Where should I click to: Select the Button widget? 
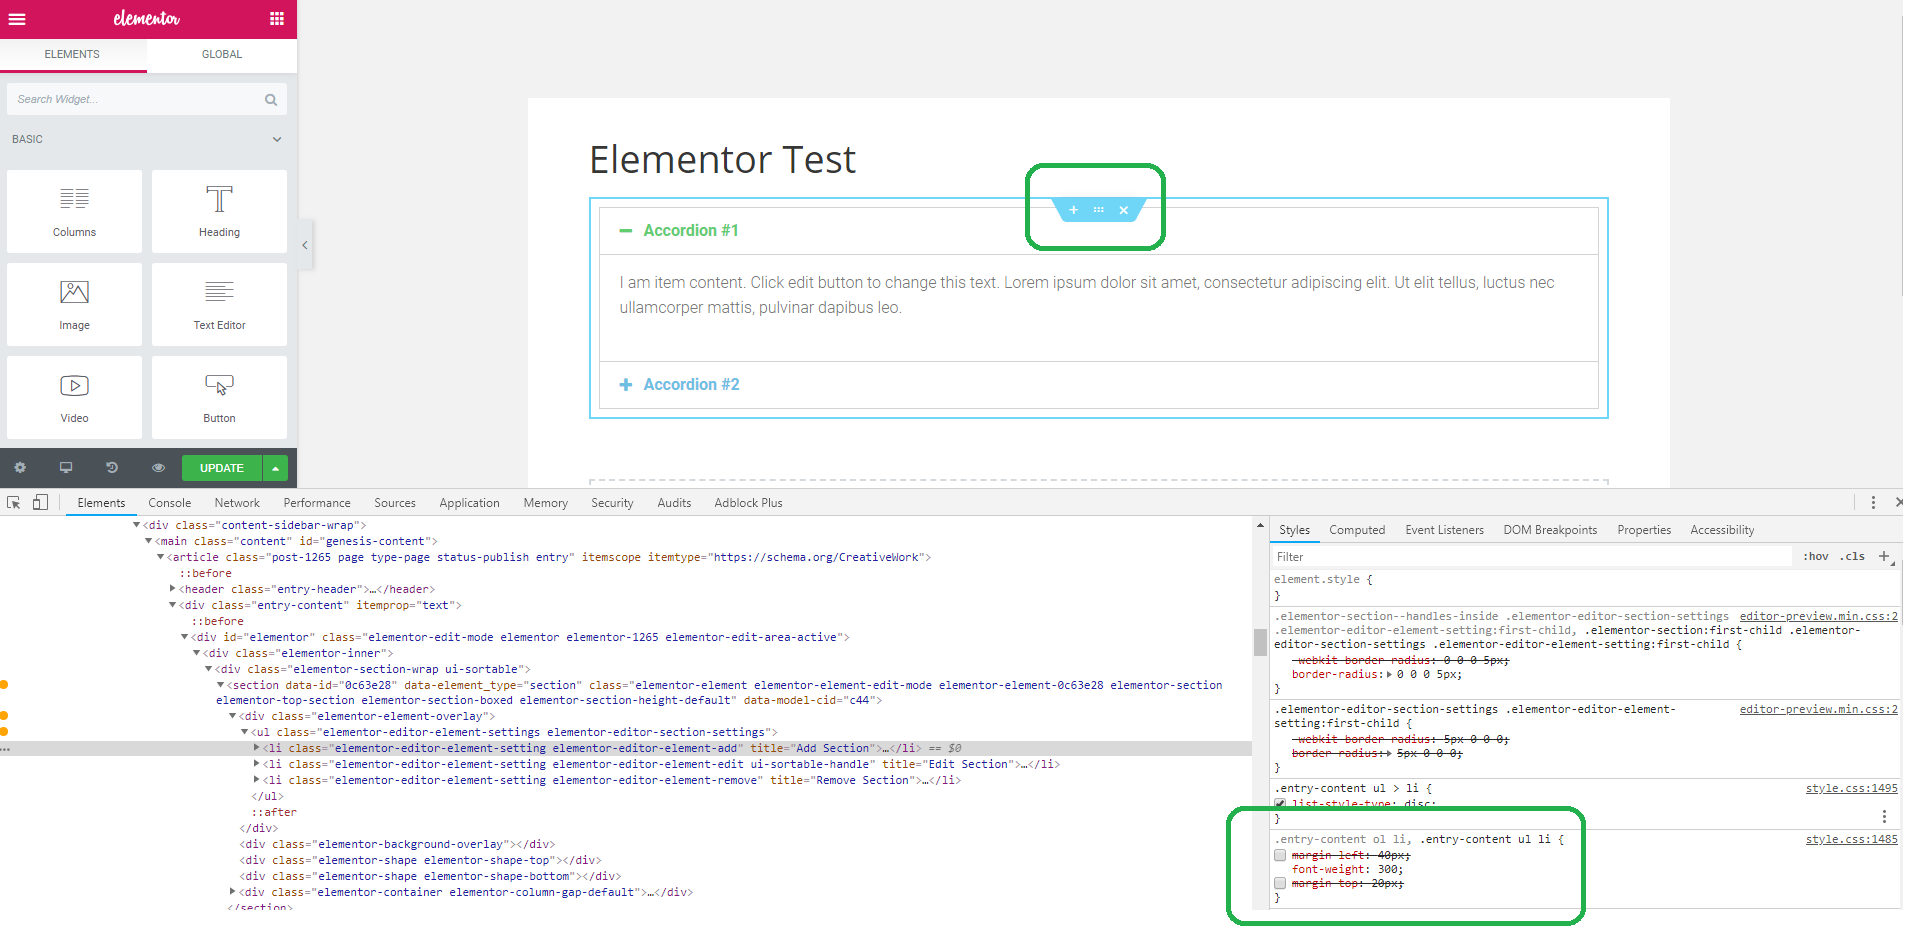coord(219,397)
